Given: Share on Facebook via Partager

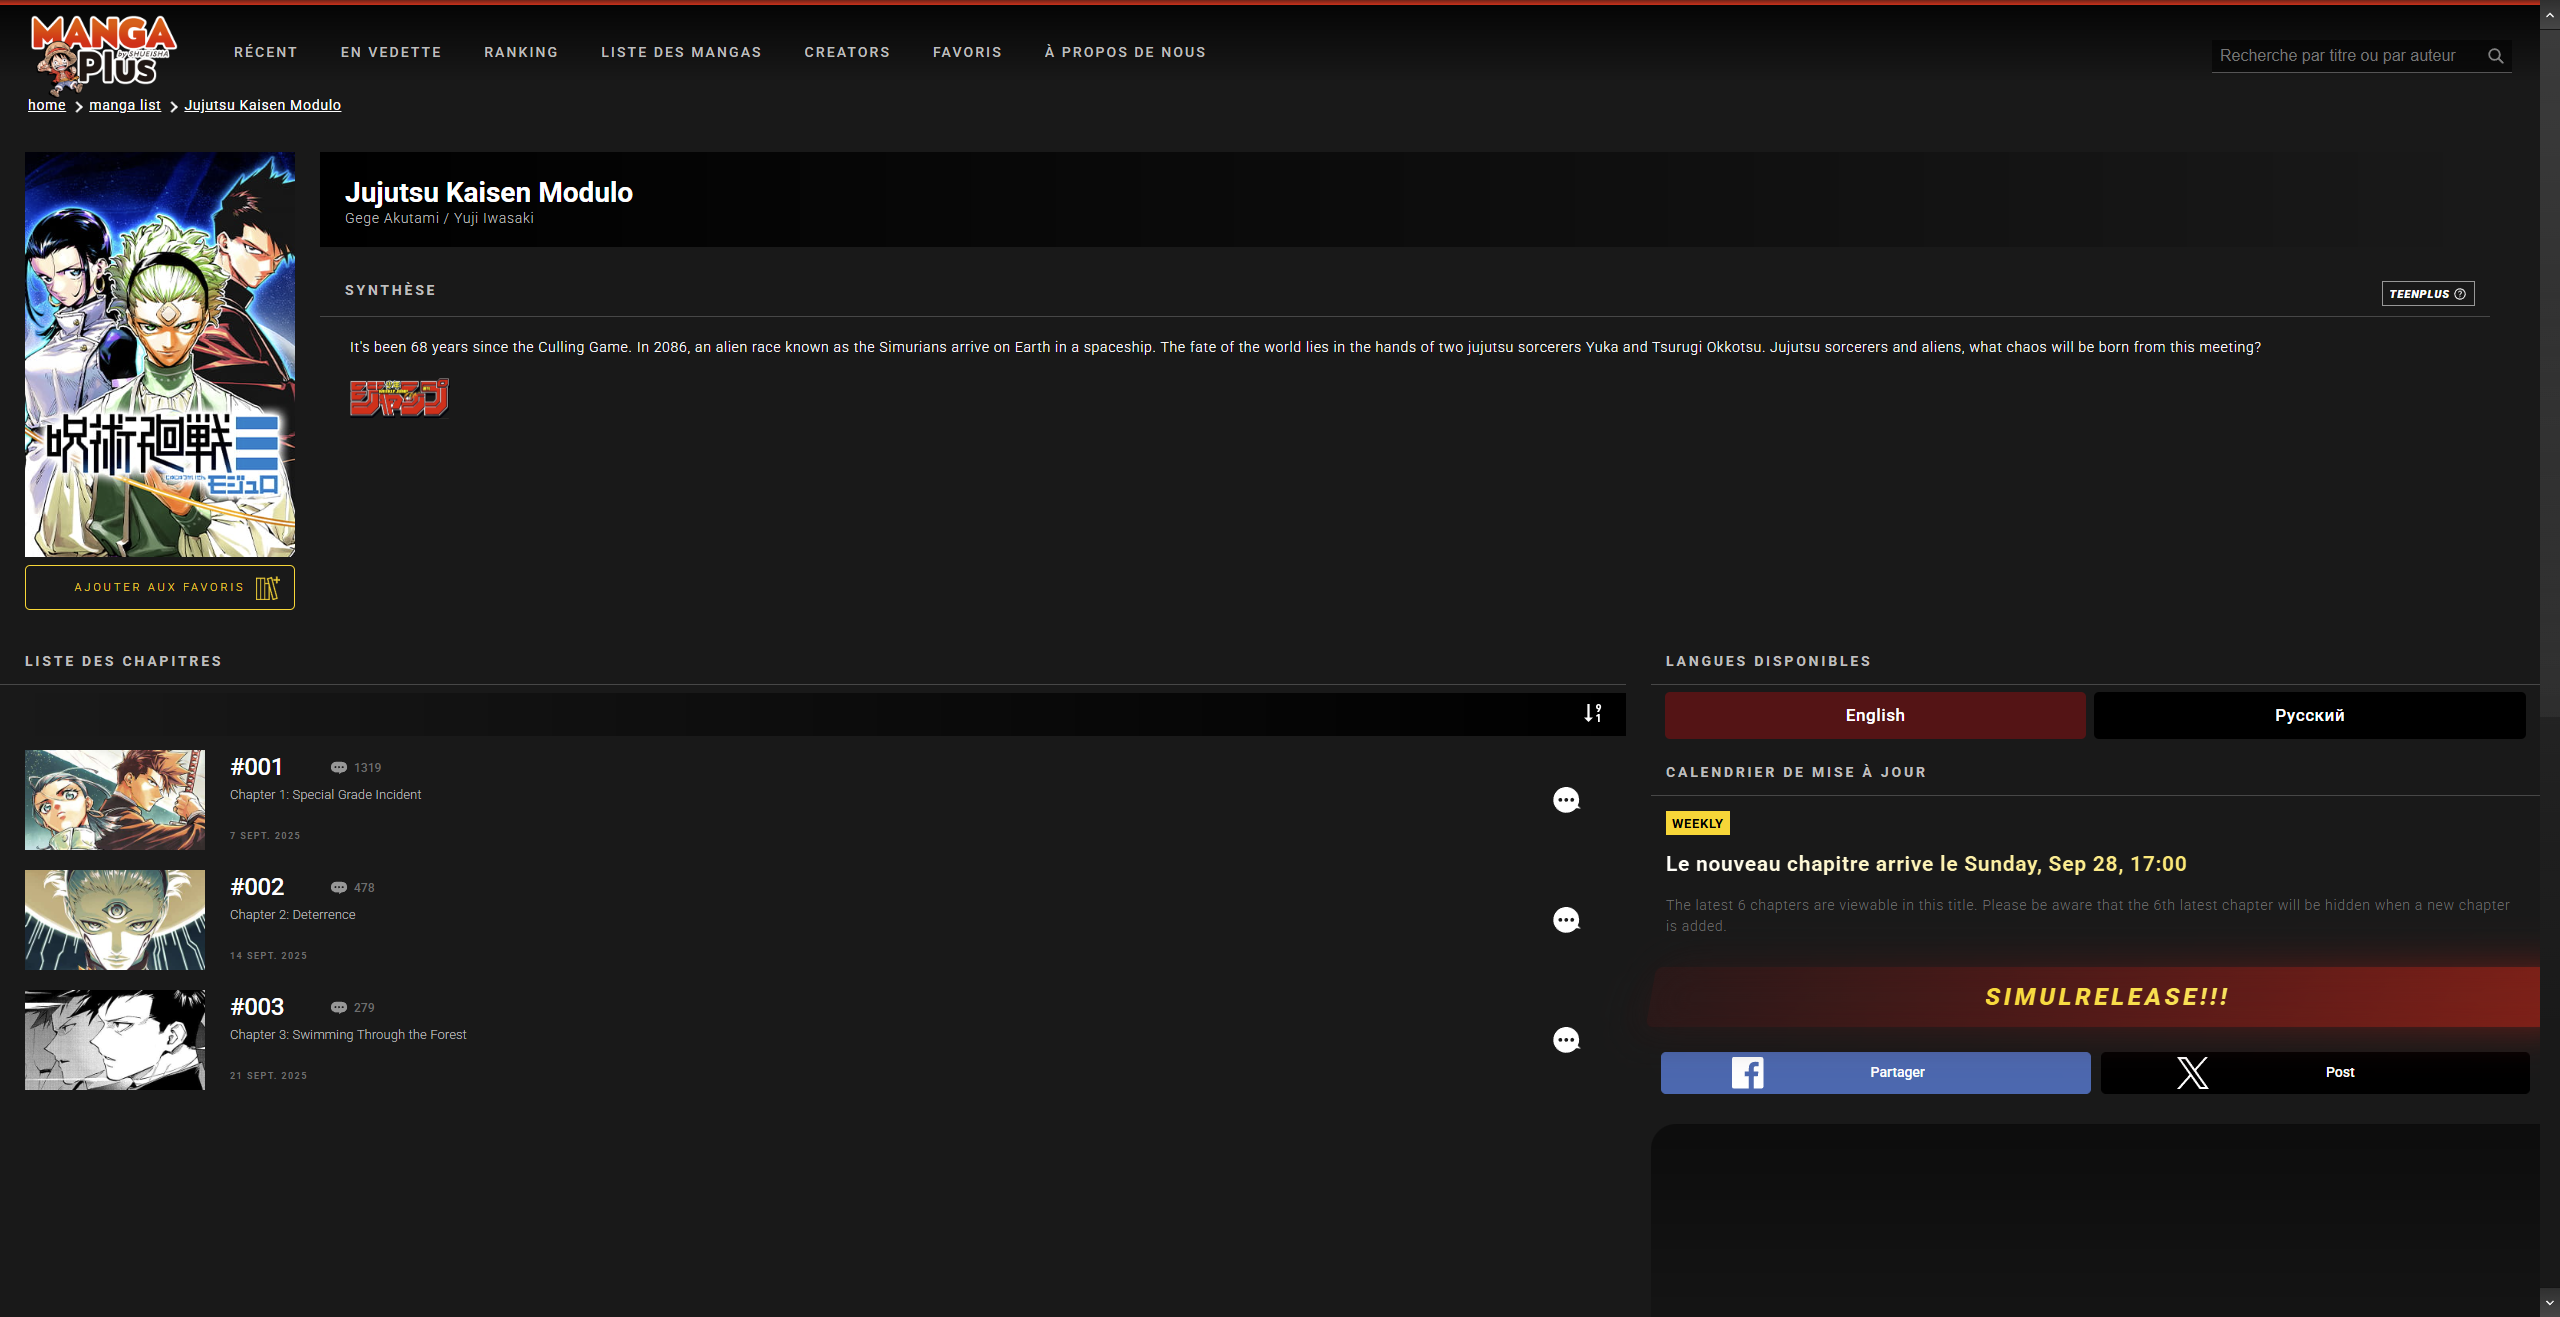Looking at the screenshot, I should [x=1875, y=1072].
